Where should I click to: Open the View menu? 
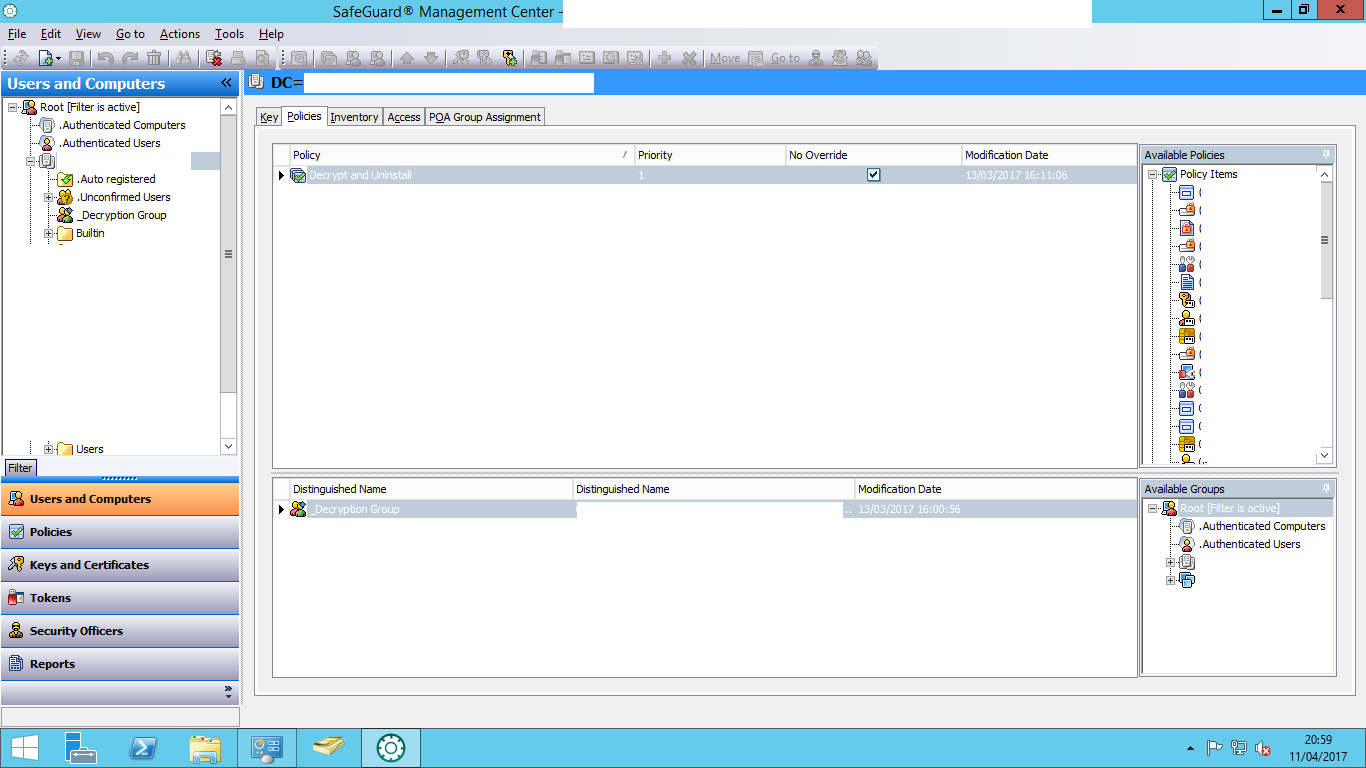(88, 34)
